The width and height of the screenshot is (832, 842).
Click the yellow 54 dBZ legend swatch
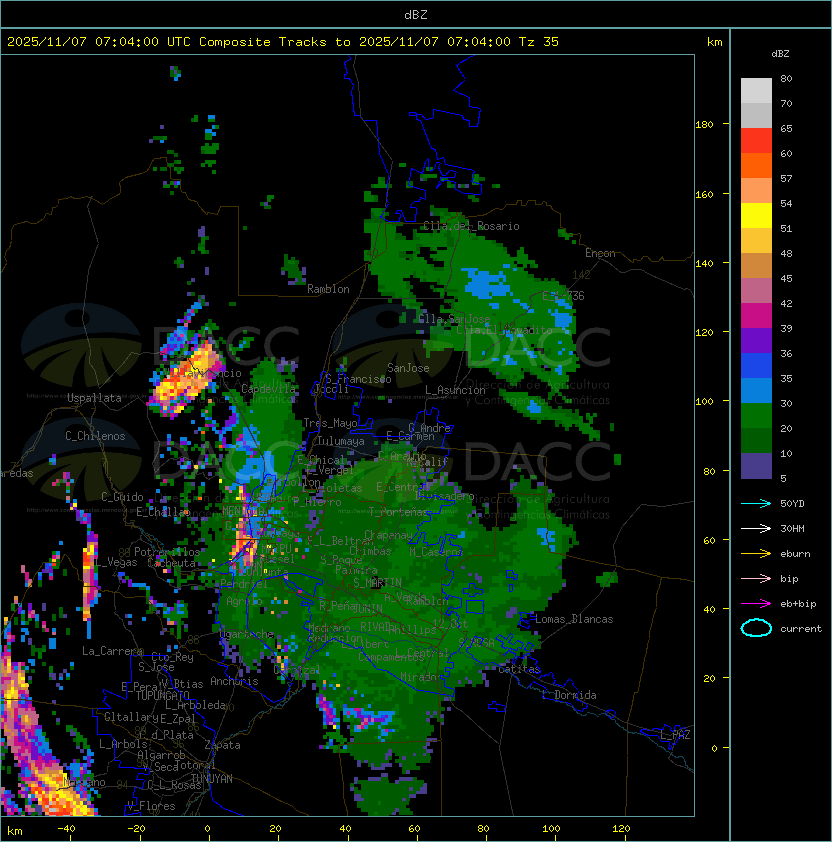[x=756, y=215]
